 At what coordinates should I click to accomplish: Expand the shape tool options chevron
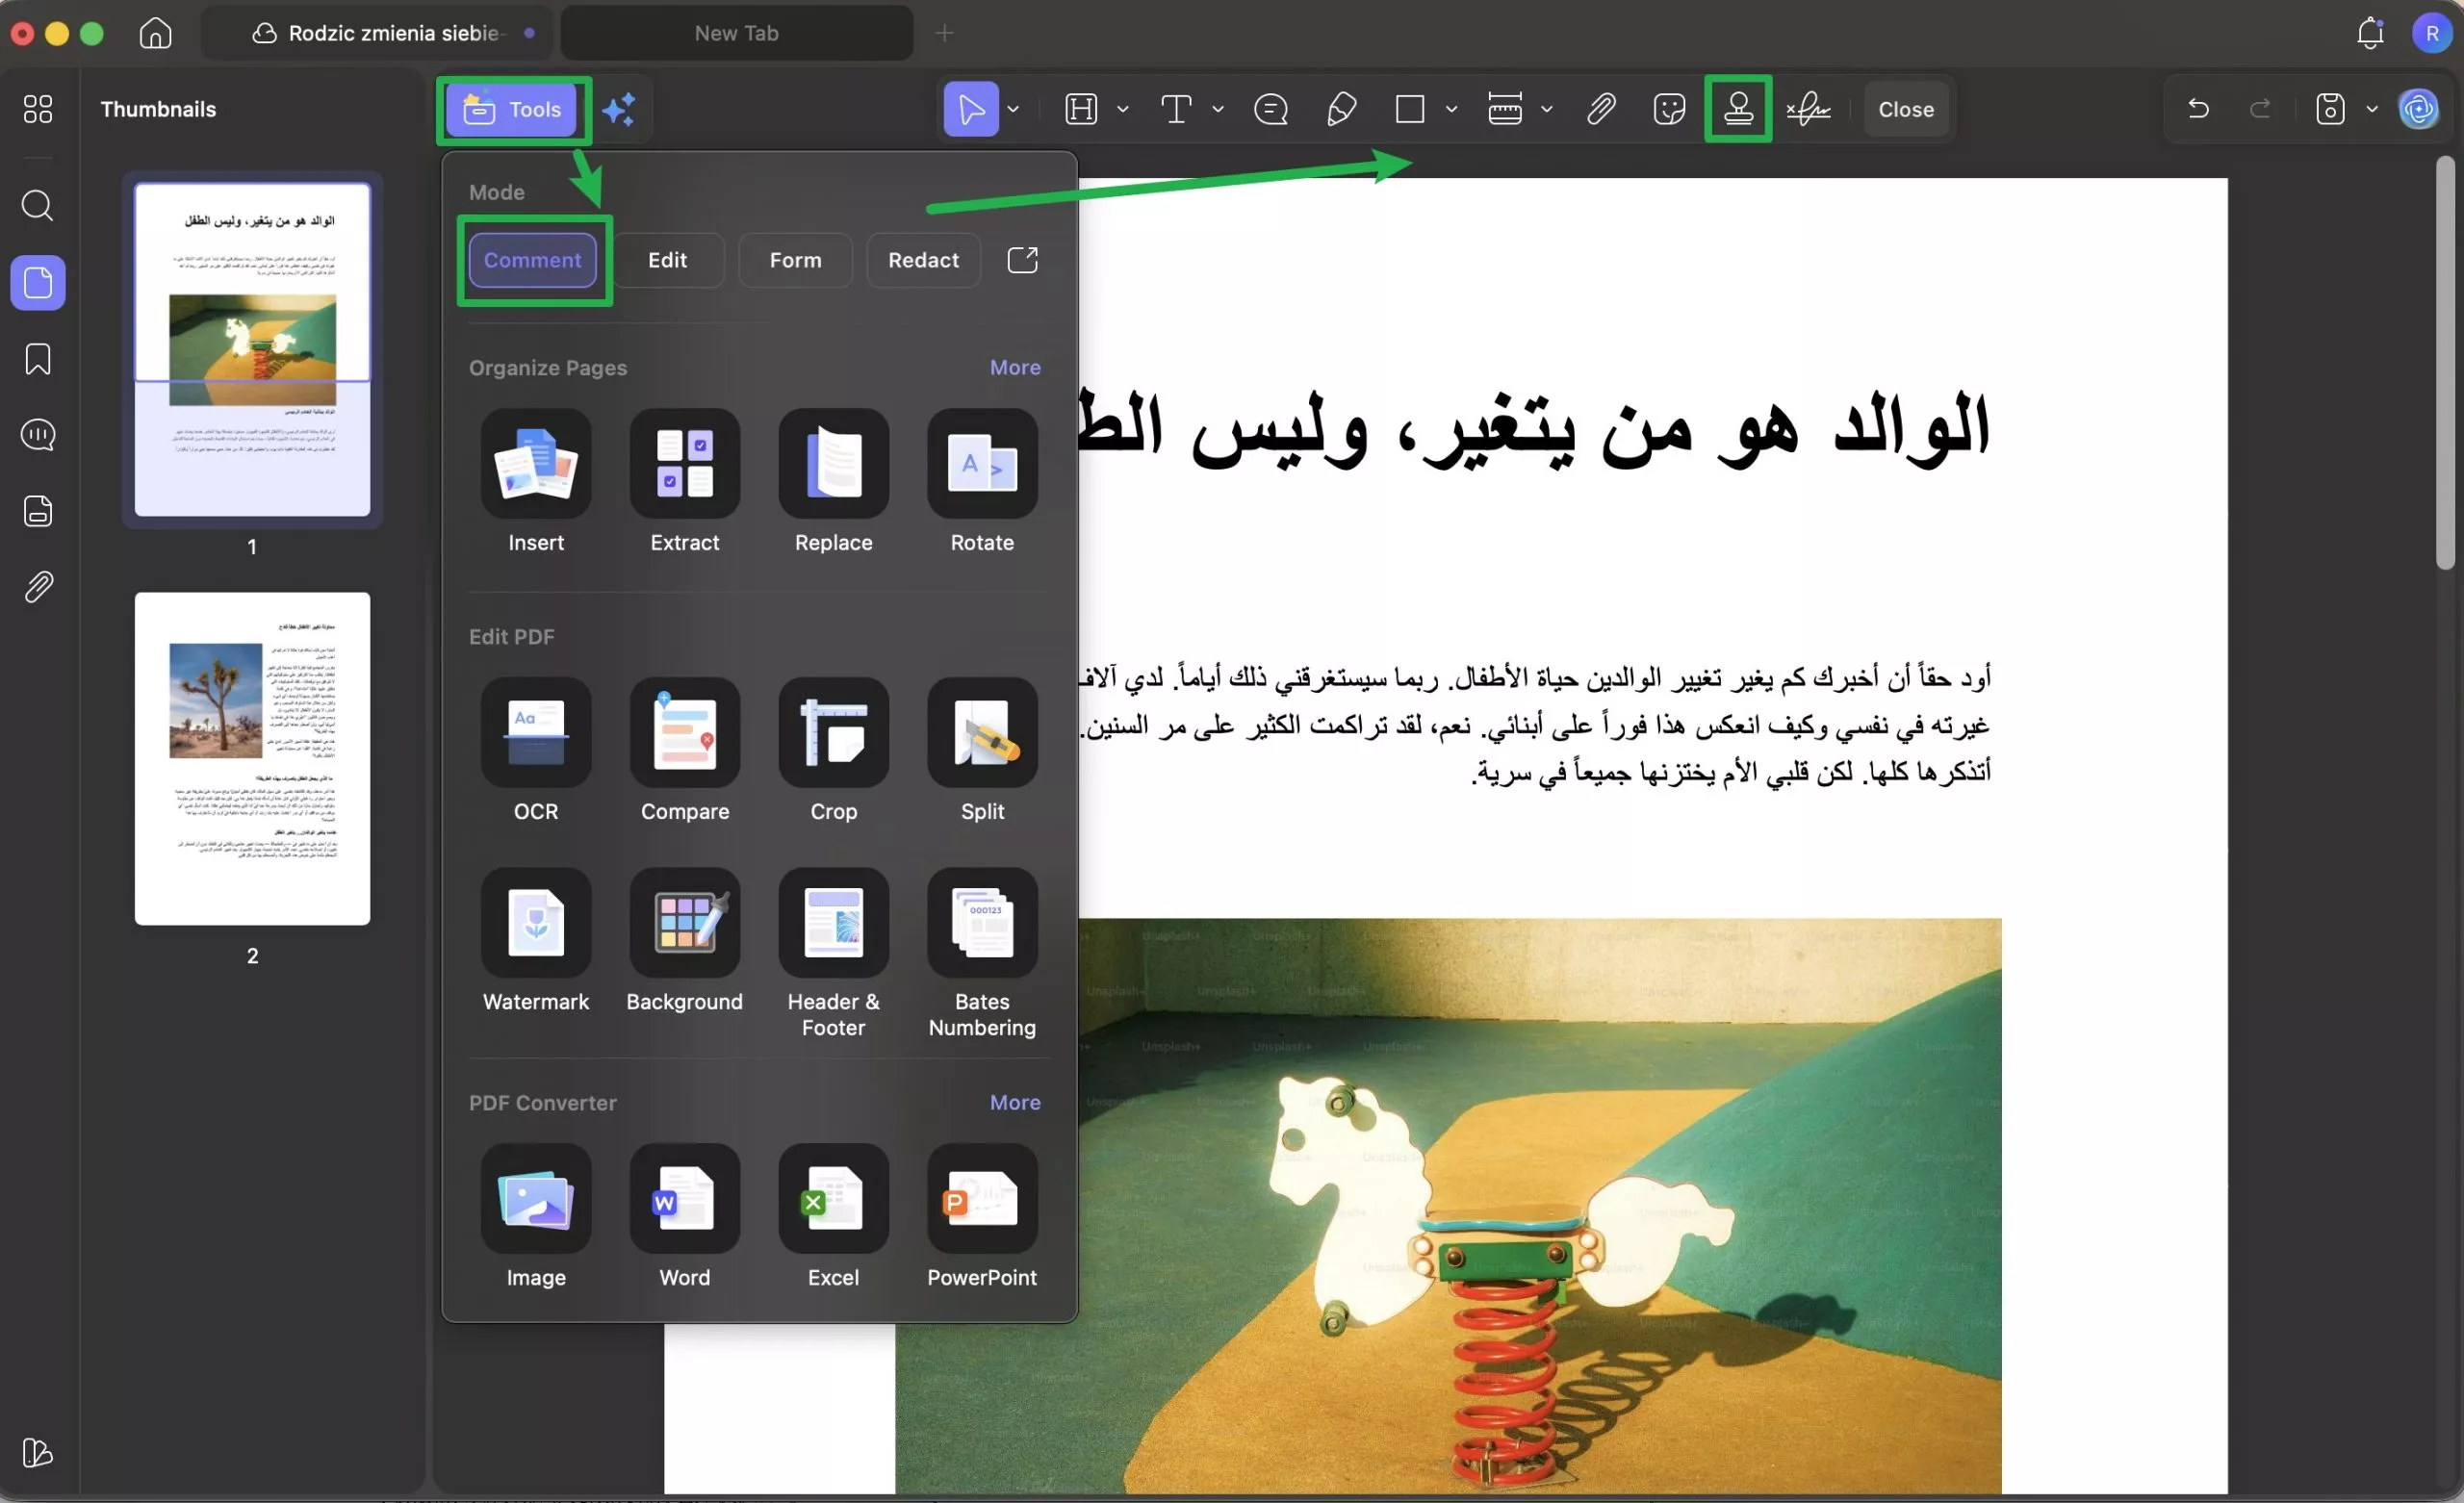tap(1451, 109)
